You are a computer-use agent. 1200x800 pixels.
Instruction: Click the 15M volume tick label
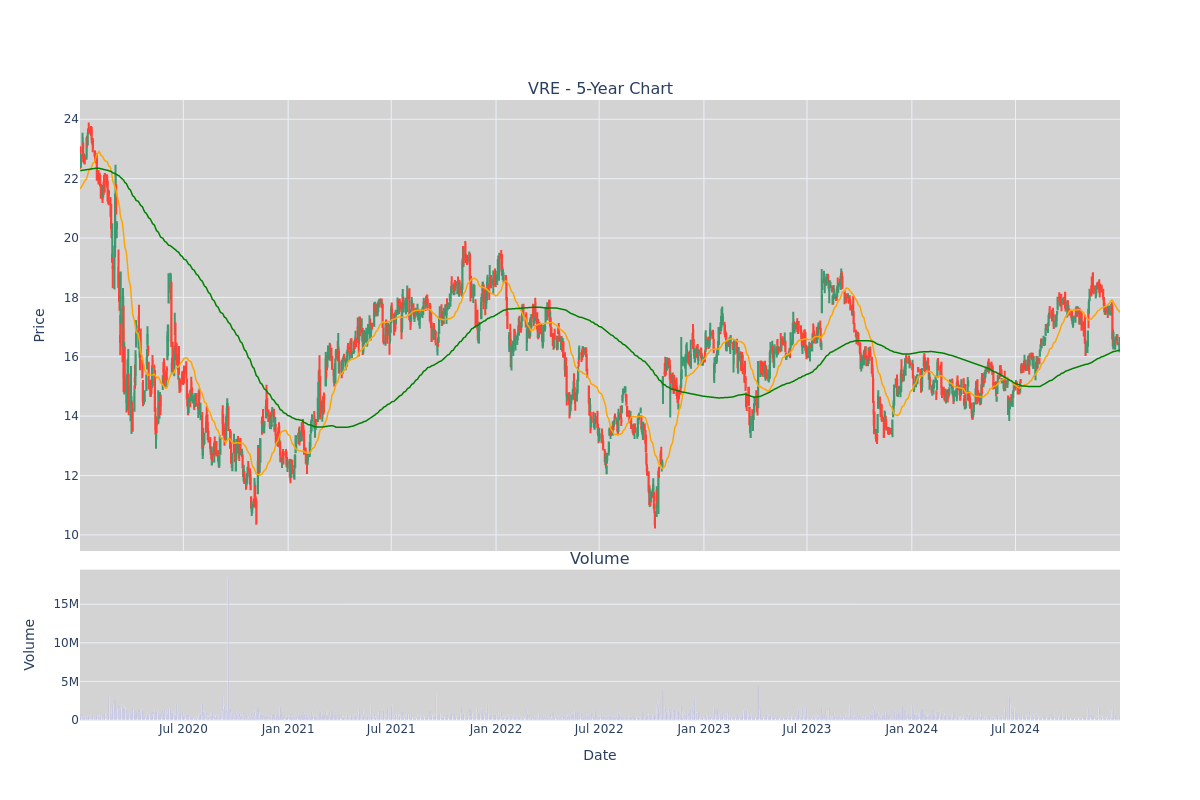click(x=66, y=604)
